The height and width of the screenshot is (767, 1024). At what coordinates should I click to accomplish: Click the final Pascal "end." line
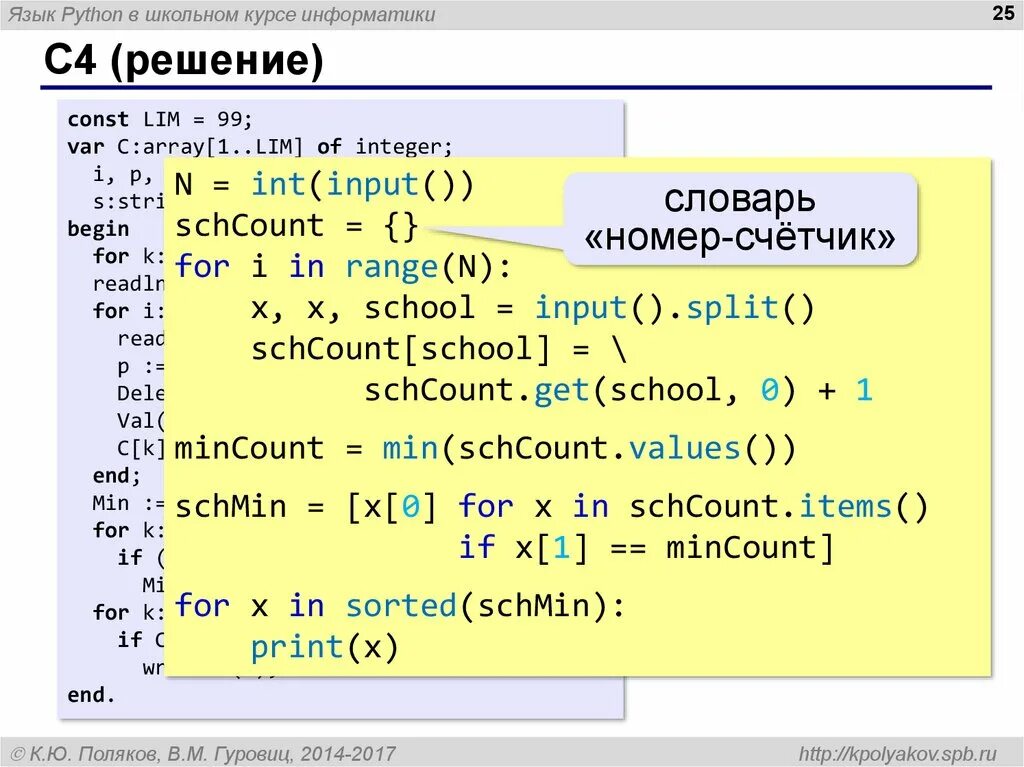(91, 694)
